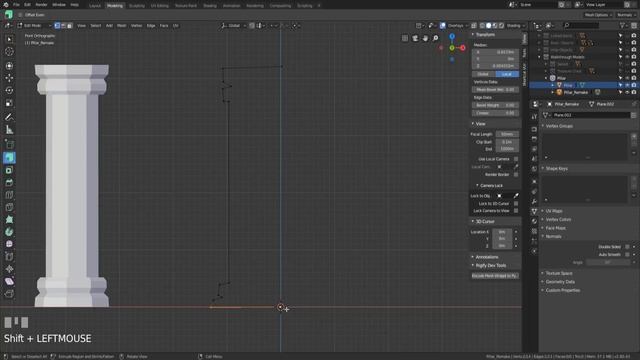Image resolution: width=640 pixels, height=360 pixels.
Task: Toggle Auto Smooth checkbox
Action: click(x=627, y=254)
